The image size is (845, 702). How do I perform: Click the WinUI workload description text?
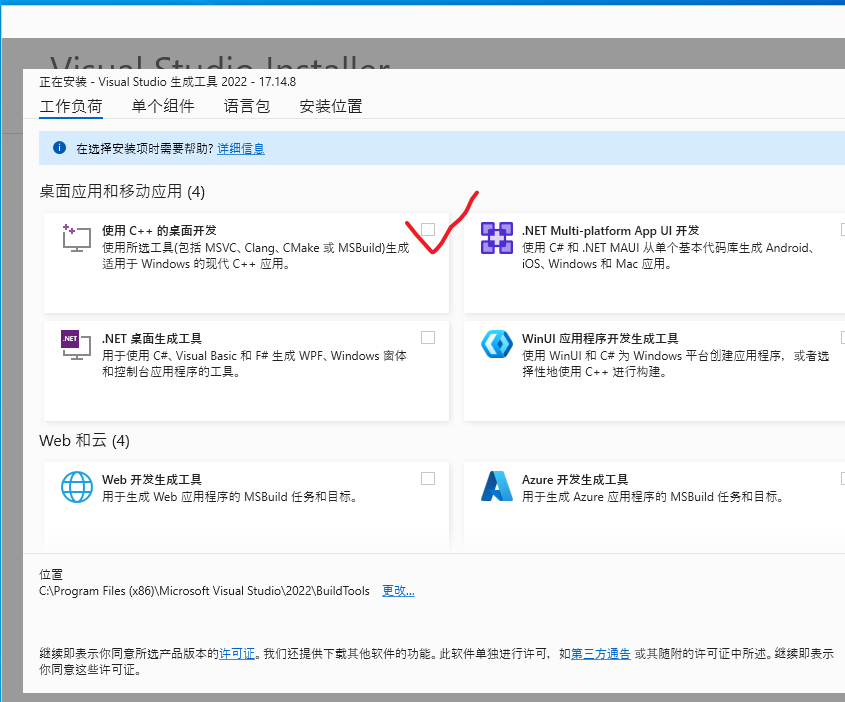pyautogui.click(x=676, y=363)
